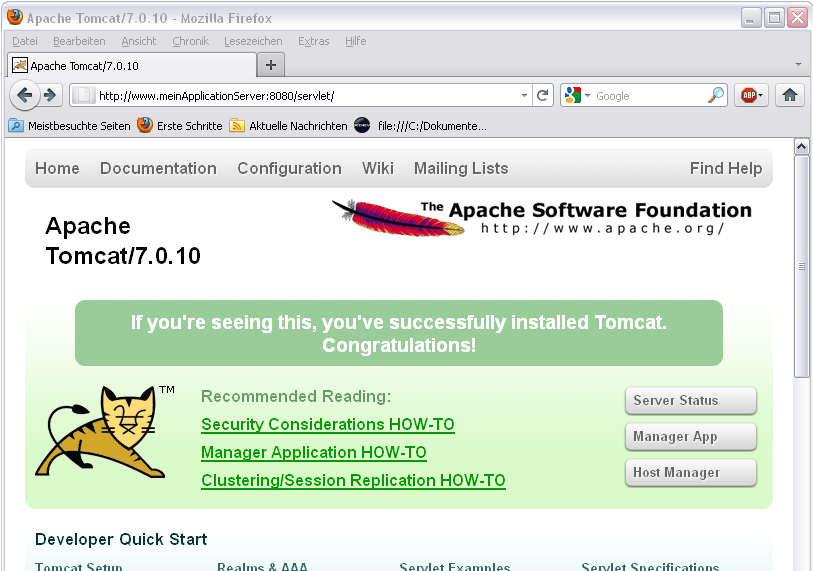Open the Tomcat Setup link

coord(79,566)
